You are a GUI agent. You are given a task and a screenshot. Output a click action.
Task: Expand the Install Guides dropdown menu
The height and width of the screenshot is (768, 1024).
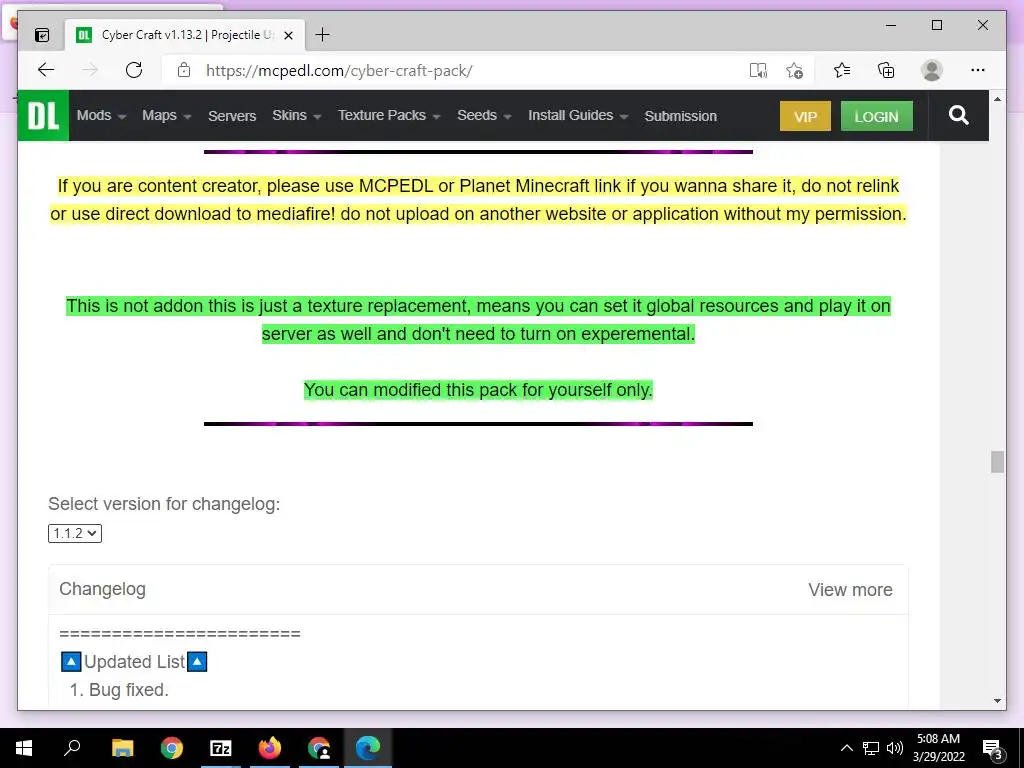[x=578, y=116]
